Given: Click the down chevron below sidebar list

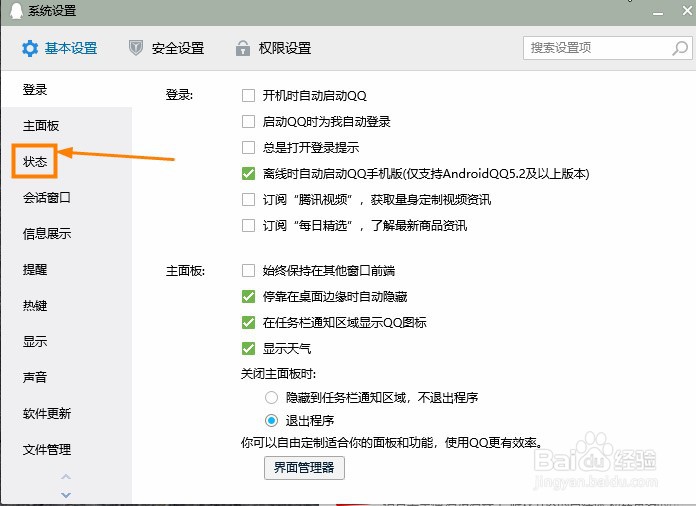Looking at the screenshot, I should coord(66,494).
